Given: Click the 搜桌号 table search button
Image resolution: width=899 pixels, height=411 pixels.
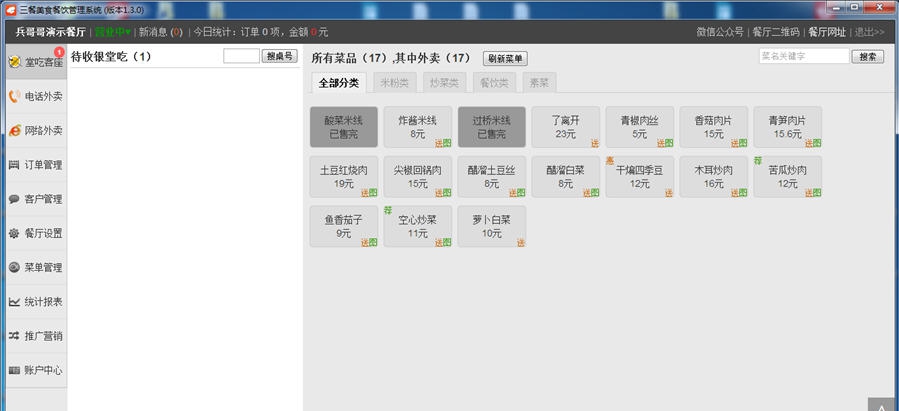Looking at the screenshot, I should (280, 56).
